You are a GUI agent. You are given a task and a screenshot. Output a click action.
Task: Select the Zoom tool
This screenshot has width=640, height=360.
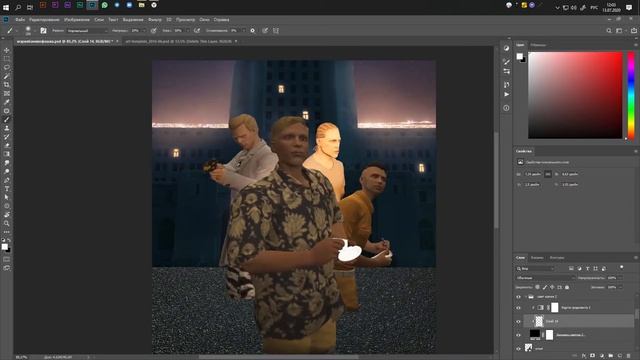(7, 223)
